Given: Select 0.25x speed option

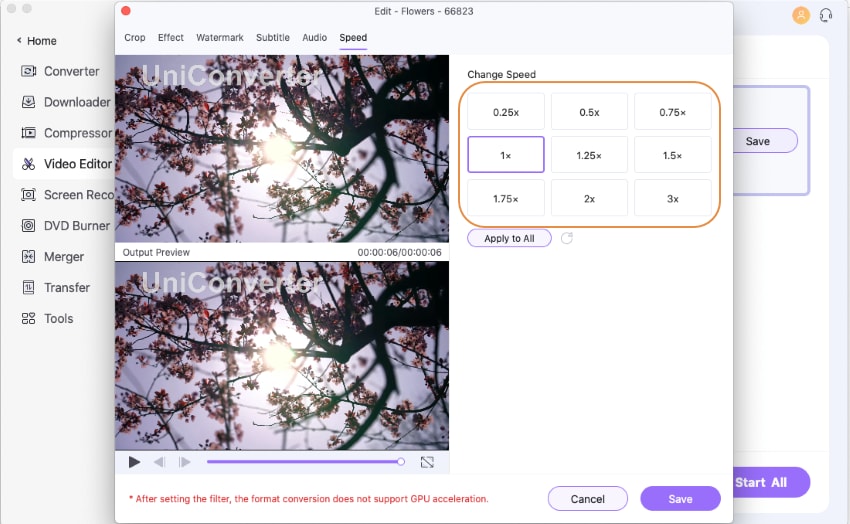Looking at the screenshot, I should pos(506,112).
